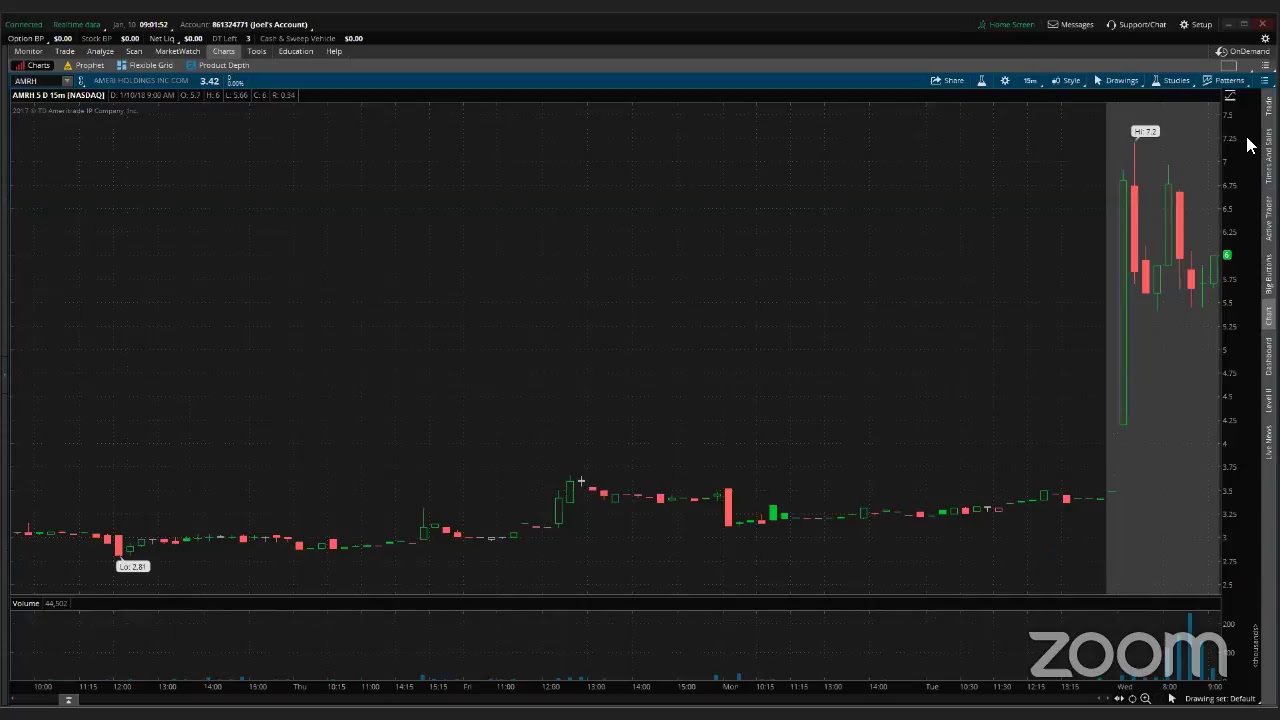Click the scroll arrows icon at chart bottom
Viewport: 1280px width, 720px height.
click(1119, 699)
